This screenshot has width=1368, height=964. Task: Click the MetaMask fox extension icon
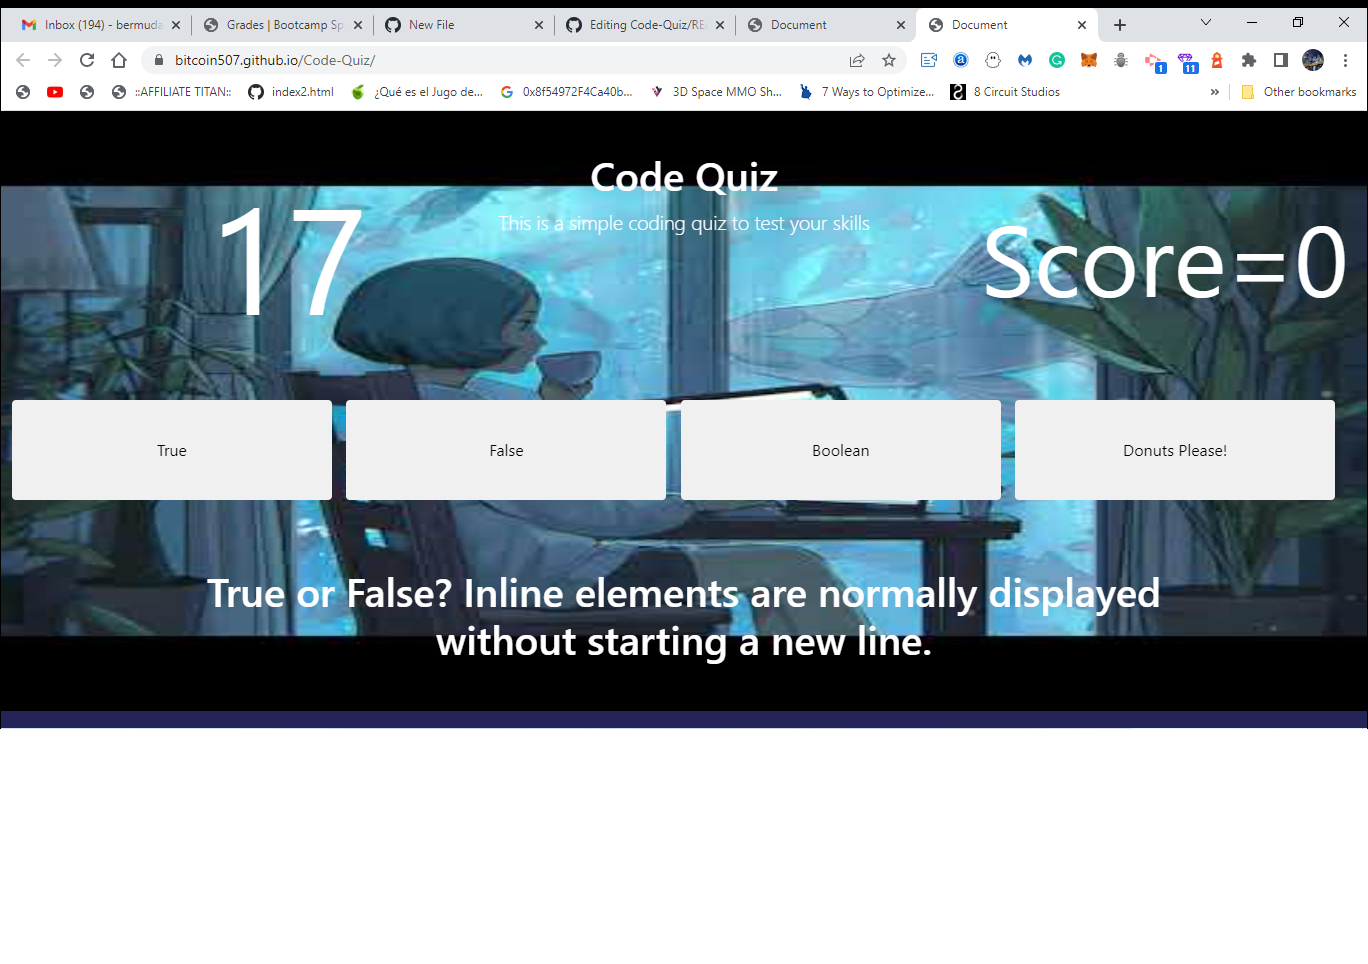[1089, 60]
